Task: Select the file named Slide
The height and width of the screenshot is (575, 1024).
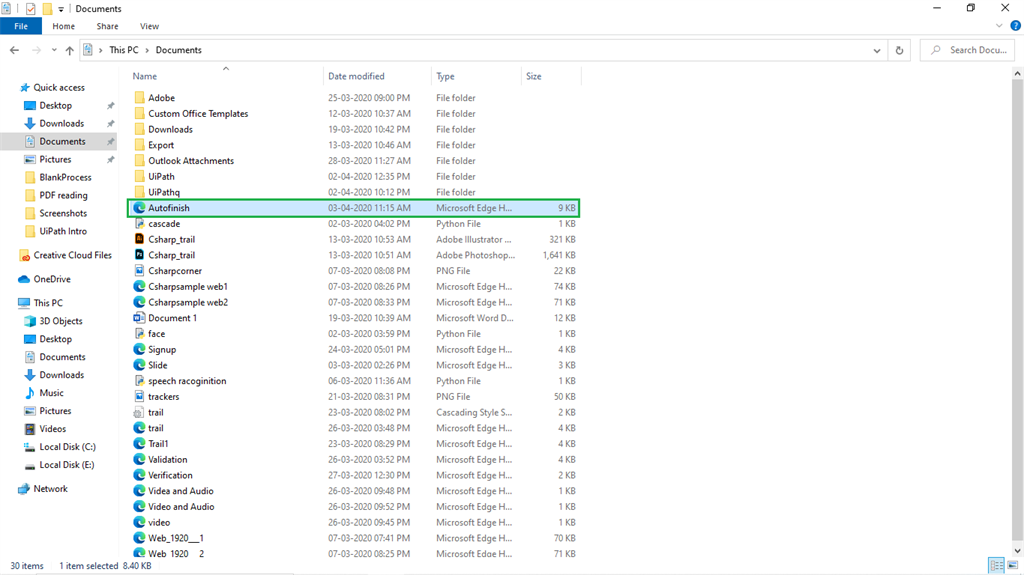Action: 157,365
